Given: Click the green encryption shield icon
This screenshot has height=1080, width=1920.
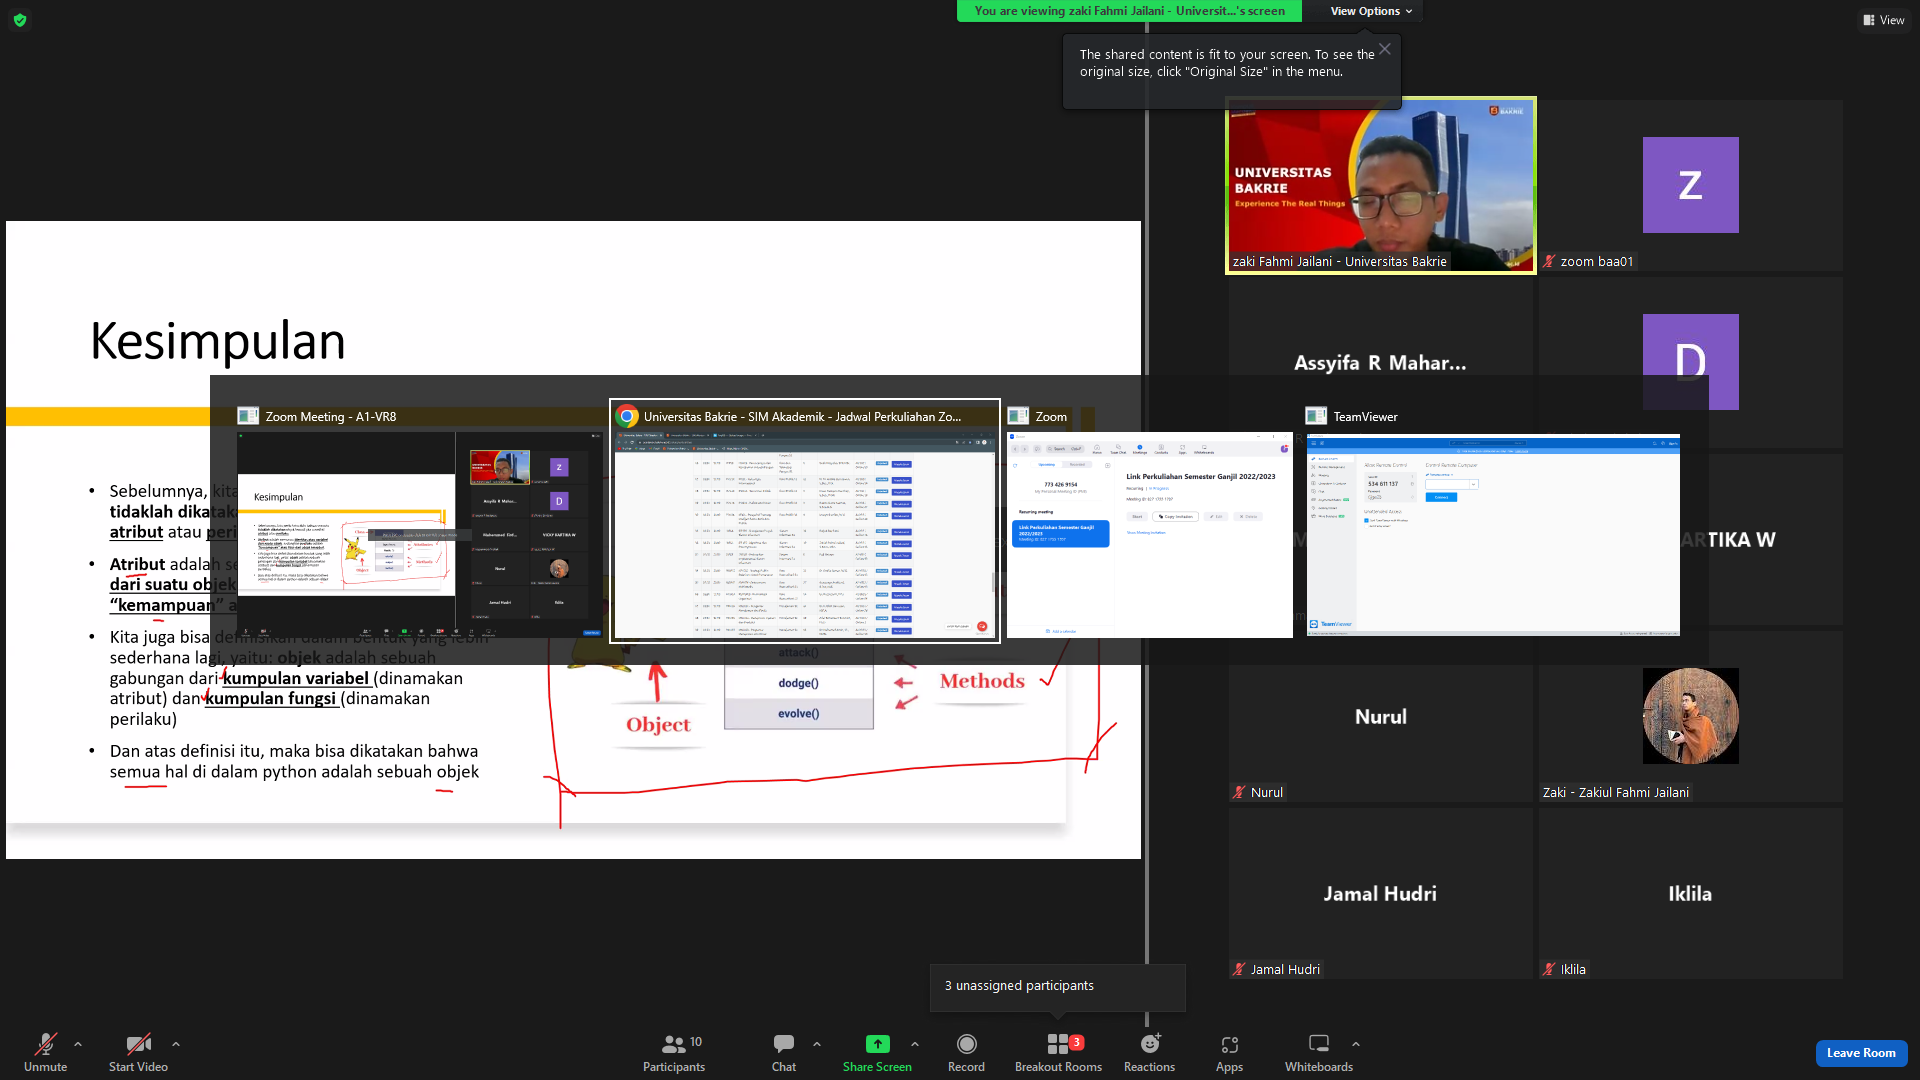Looking at the screenshot, I should pyautogui.click(x=20, y=20).
